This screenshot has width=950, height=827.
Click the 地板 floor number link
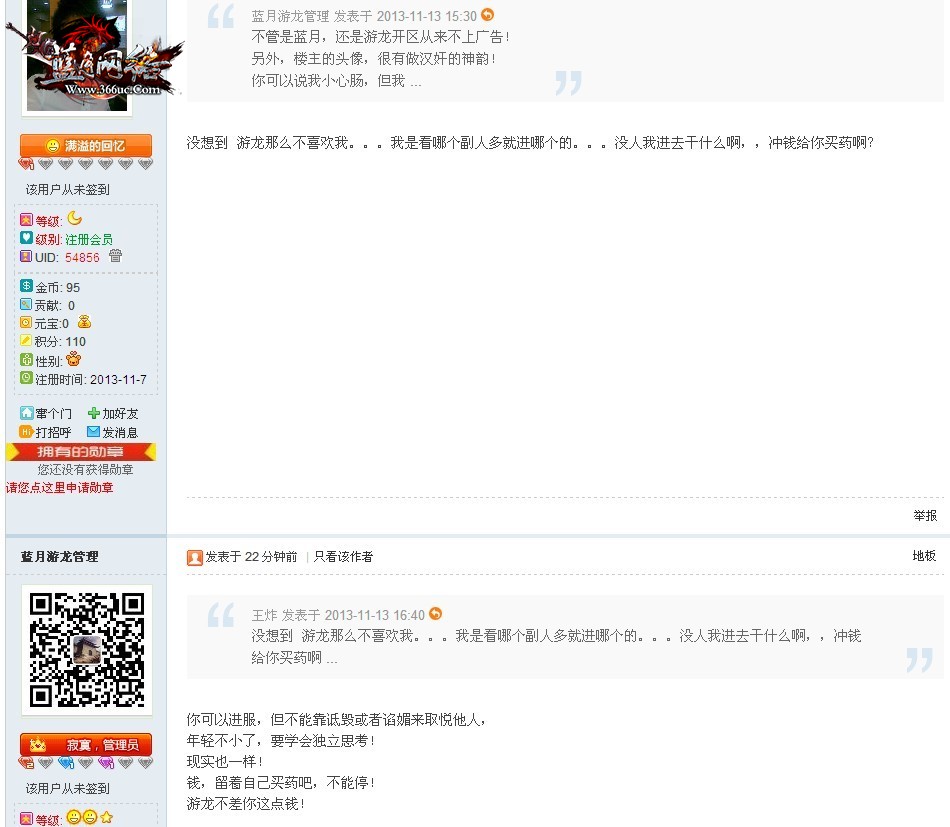924,556
